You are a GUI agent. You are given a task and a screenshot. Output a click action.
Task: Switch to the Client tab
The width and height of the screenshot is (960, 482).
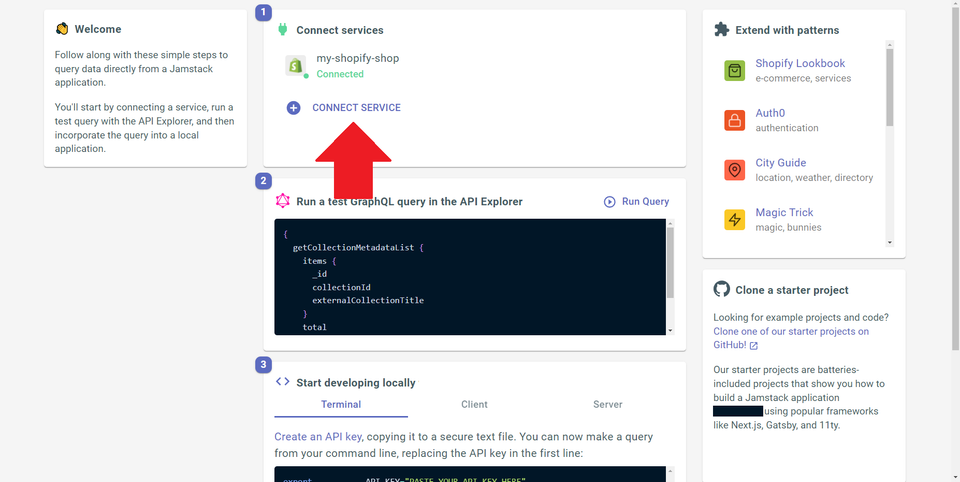(474, 405)
